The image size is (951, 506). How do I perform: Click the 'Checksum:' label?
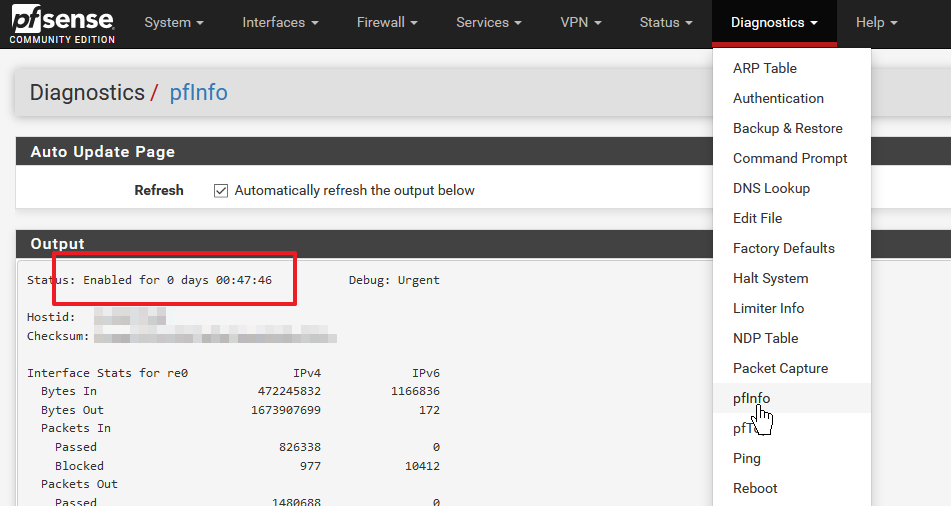click(58, 336)
